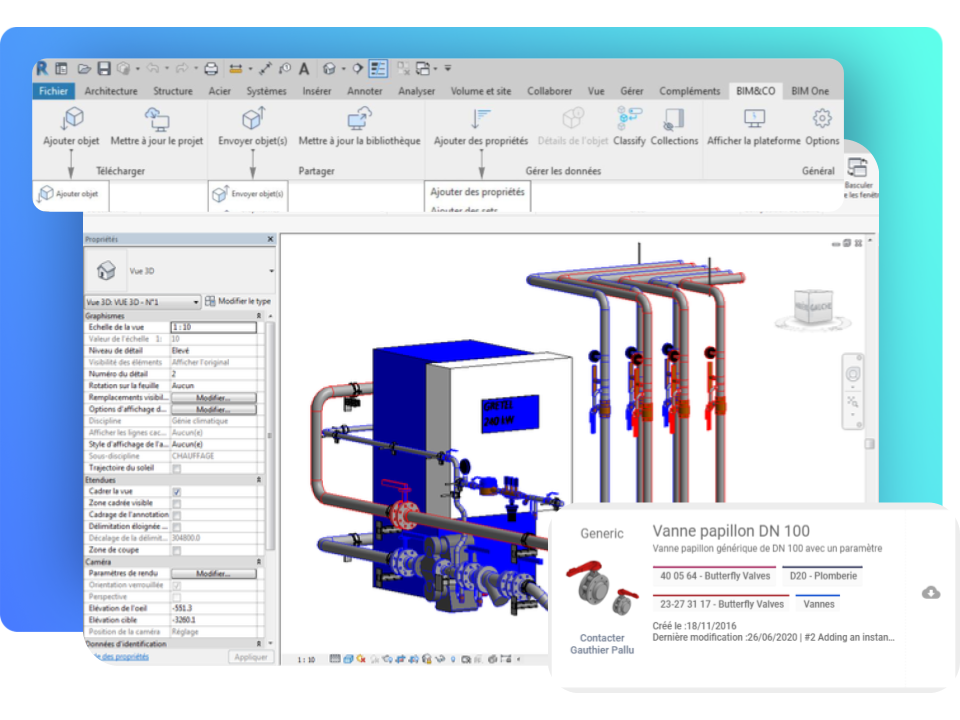Toggle the Cadrage de l'annotation checkbox

click(176, 515)
